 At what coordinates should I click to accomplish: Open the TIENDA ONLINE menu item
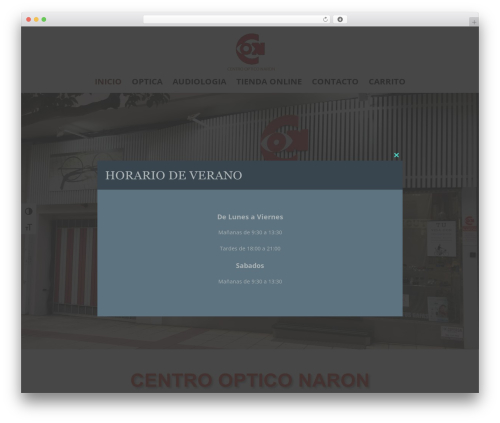click(269, 81)
